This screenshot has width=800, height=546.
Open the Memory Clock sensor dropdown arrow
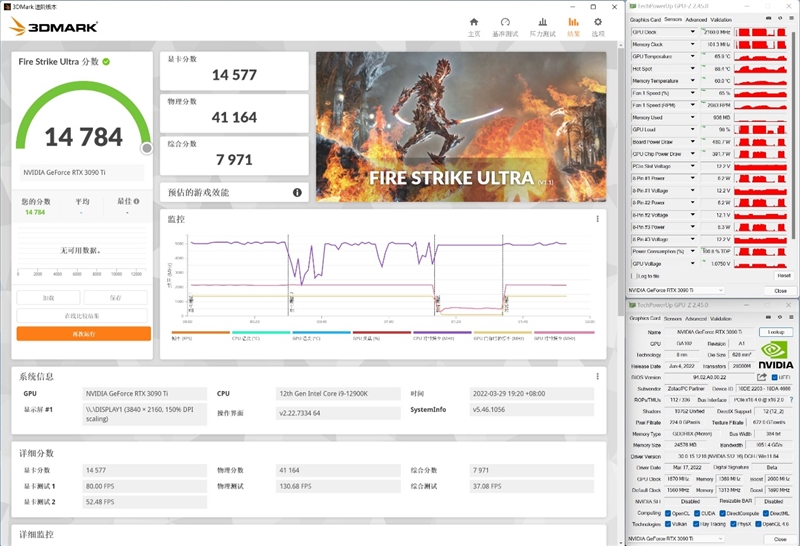click(x=692, y=44)
